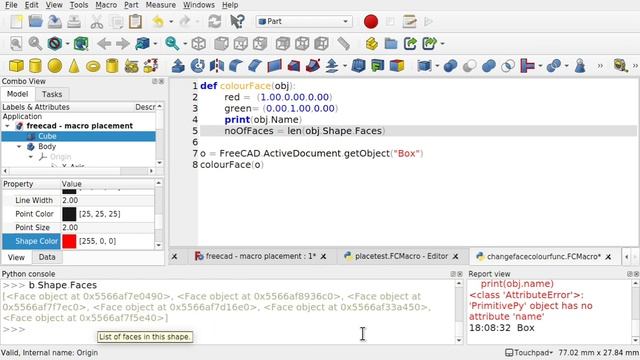Revolve a selected shape icon
The height and width of the screenshot is (360, 640).
198,66
